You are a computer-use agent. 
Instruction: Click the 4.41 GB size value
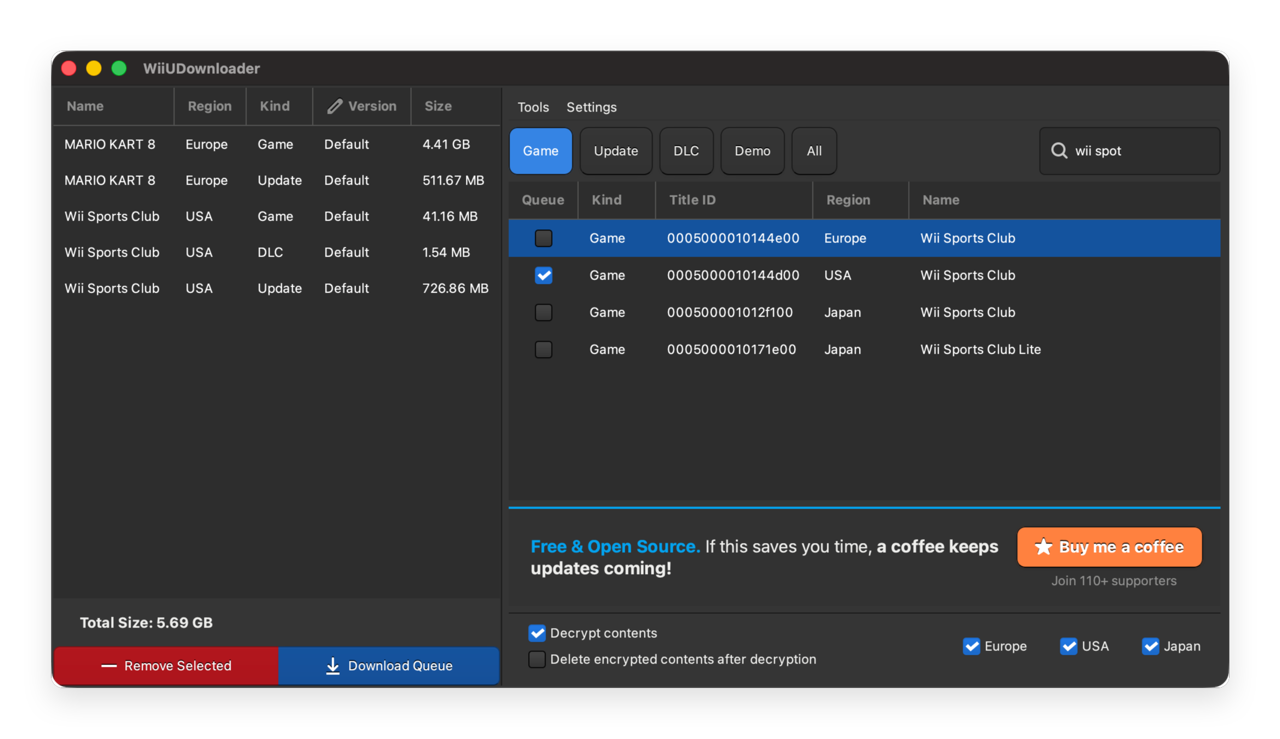tap(446, 144)
